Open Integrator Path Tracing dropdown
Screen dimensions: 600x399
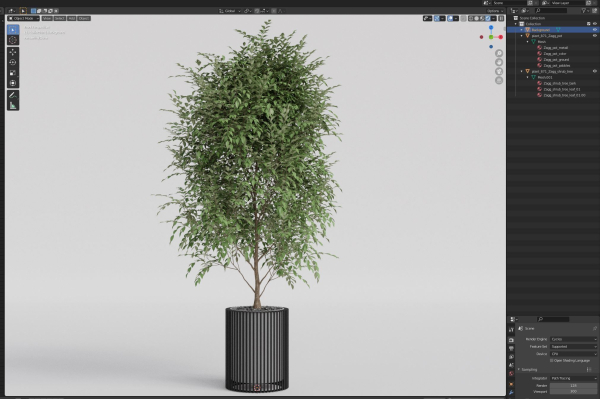click(x=573, y=378)
